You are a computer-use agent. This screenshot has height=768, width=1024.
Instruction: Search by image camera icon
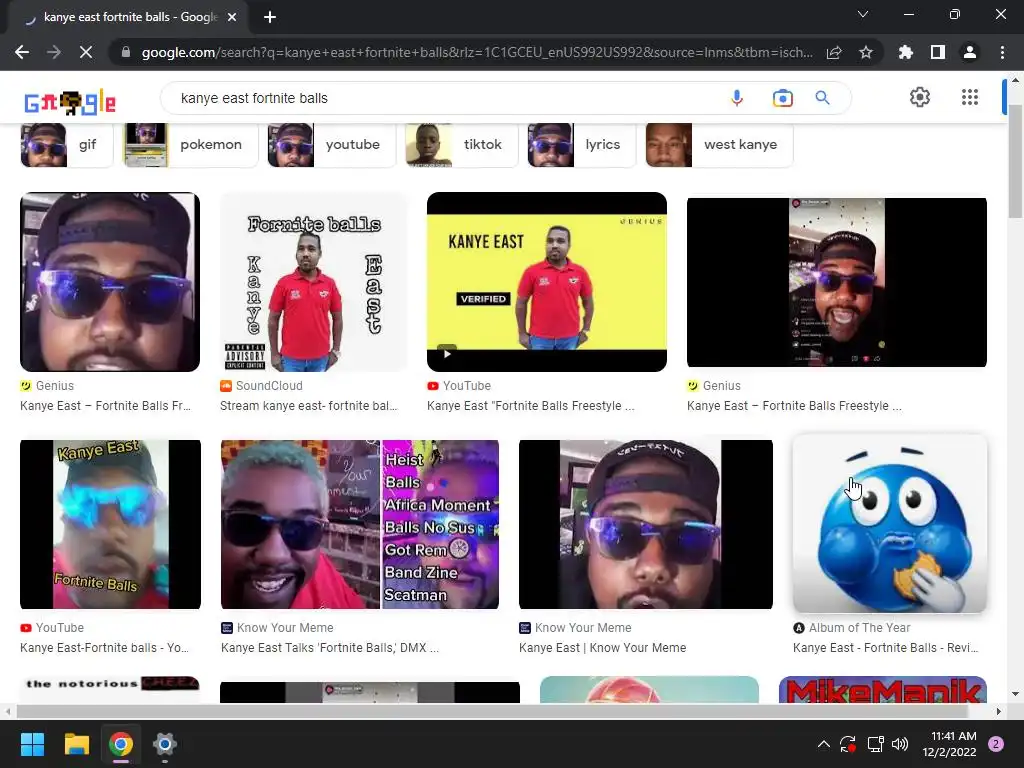[782, 98]
